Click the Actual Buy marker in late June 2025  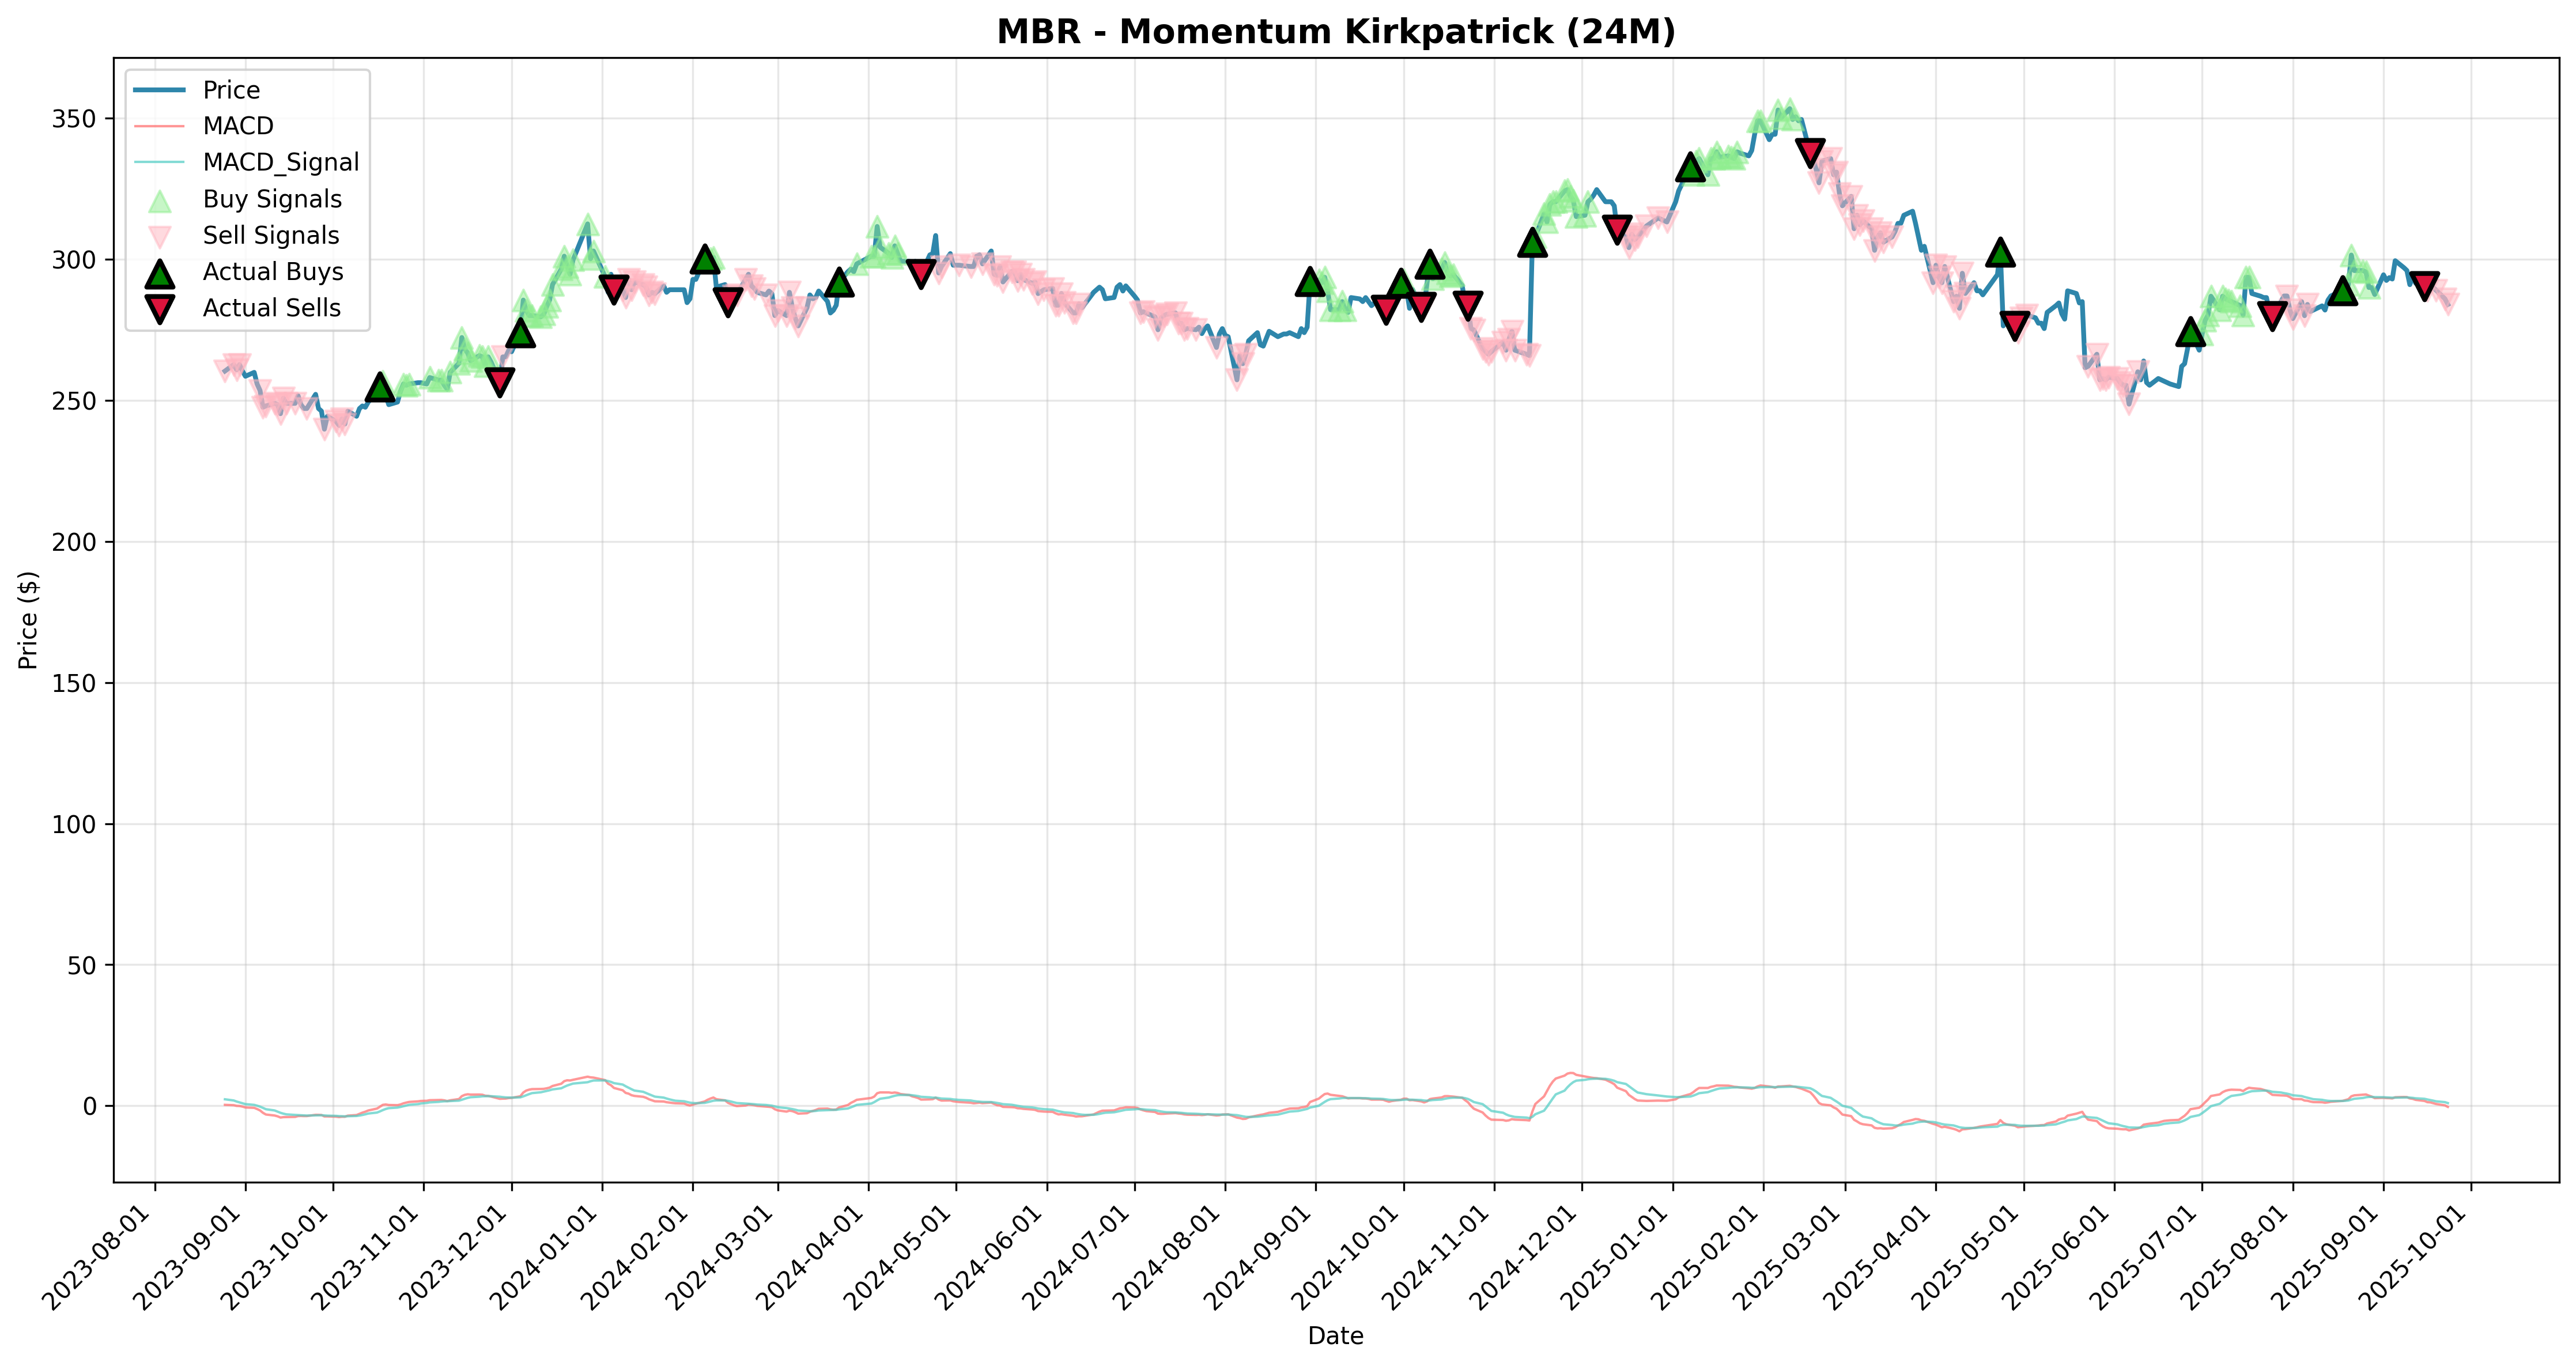point(2191,332)
